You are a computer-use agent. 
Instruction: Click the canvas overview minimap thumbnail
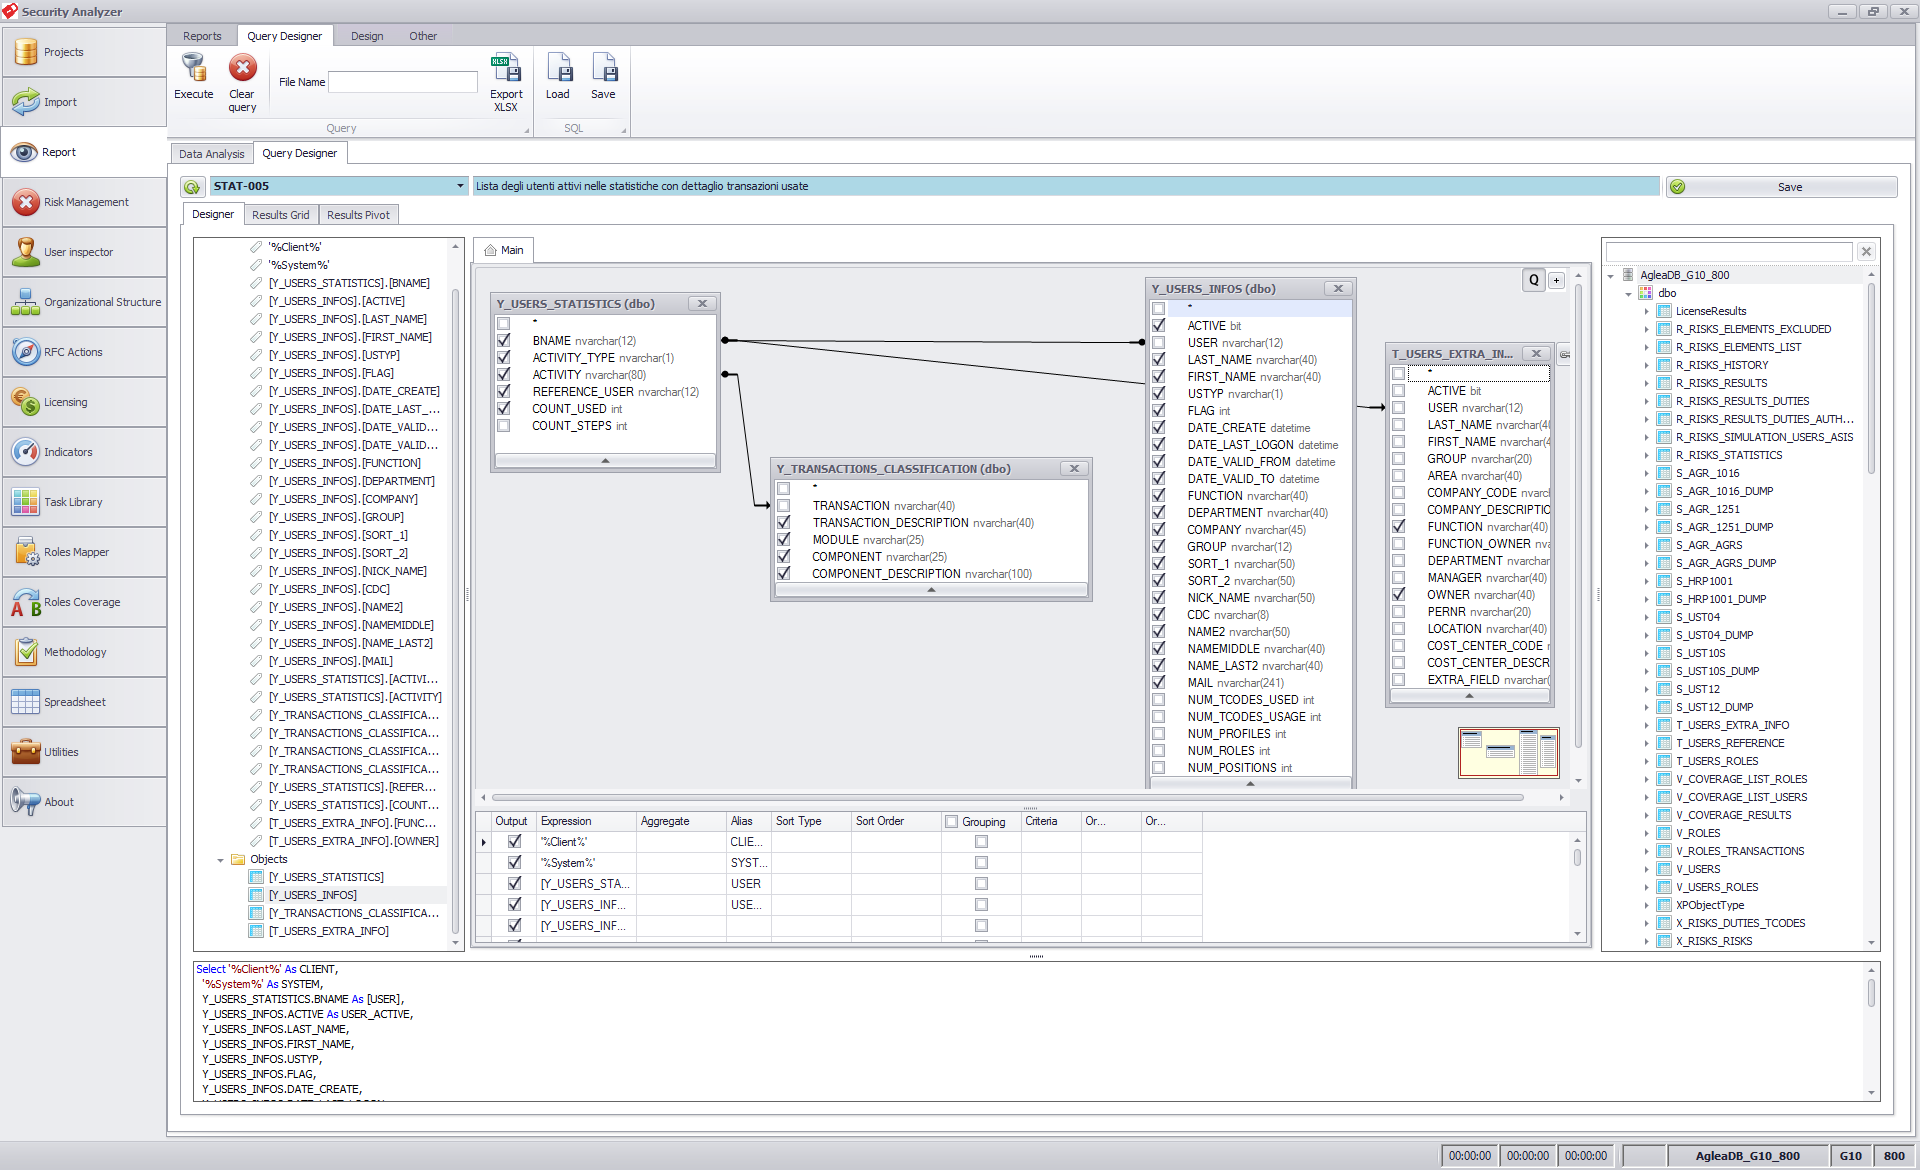point(1508,753)
